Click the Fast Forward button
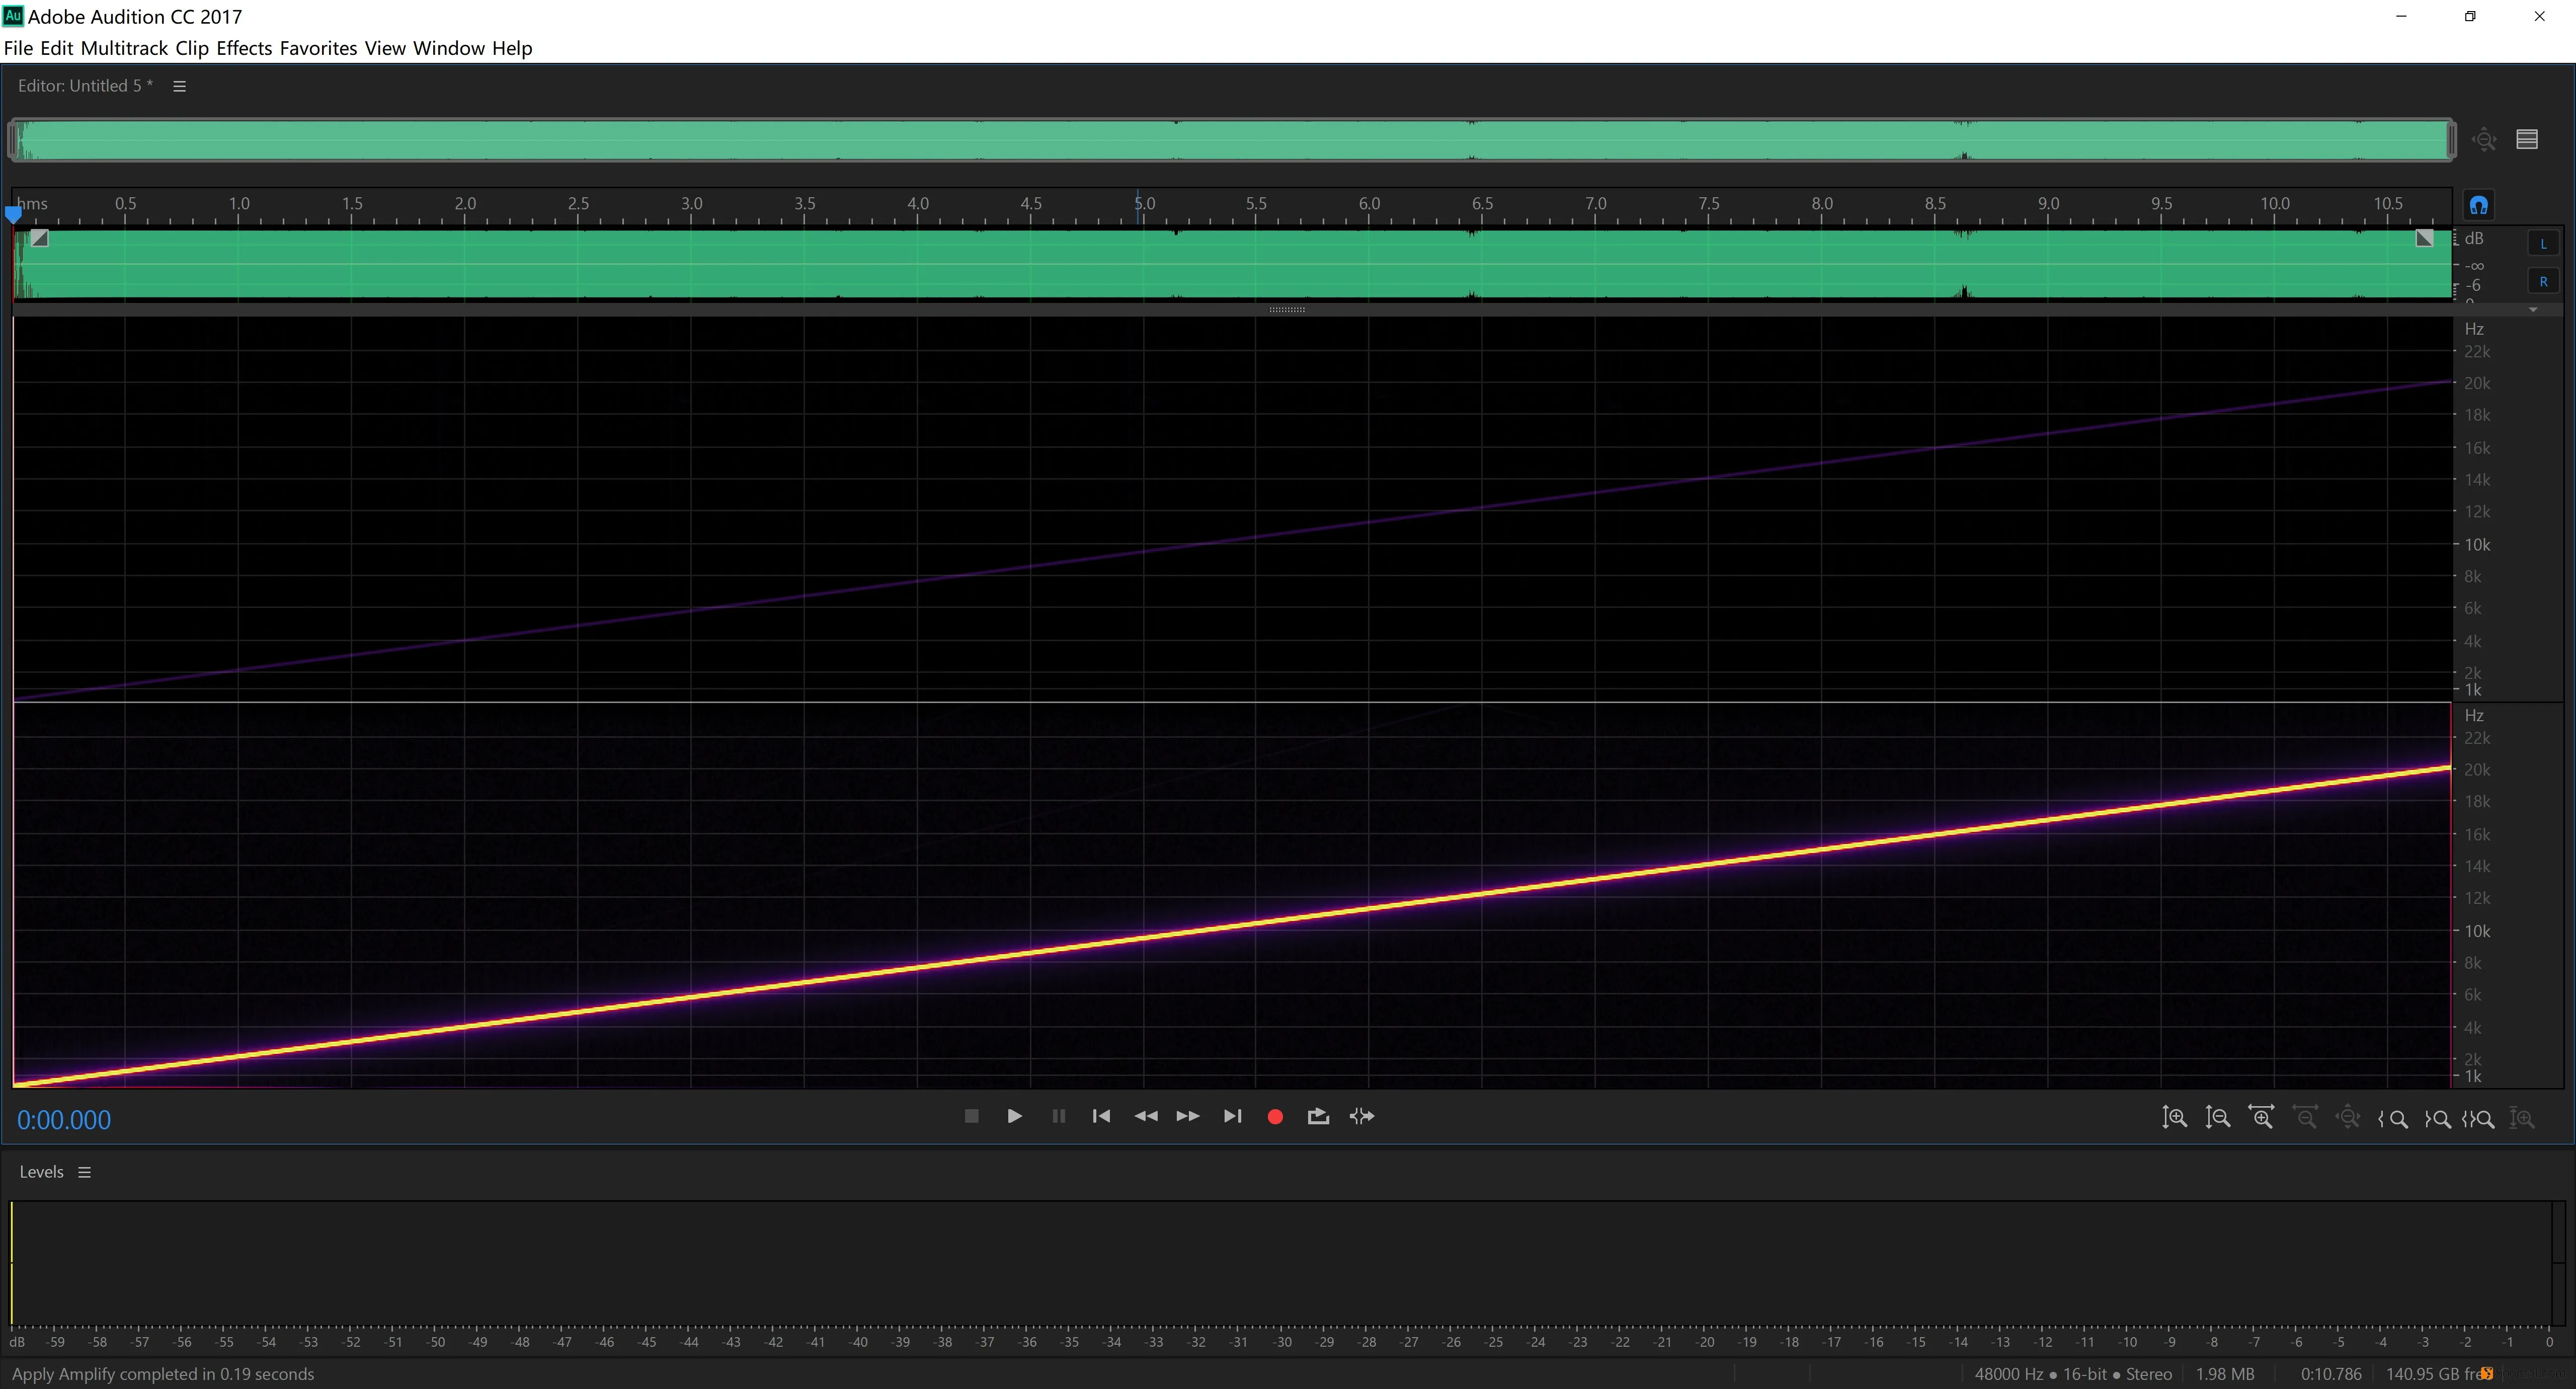 [x=1188, y=1116]
